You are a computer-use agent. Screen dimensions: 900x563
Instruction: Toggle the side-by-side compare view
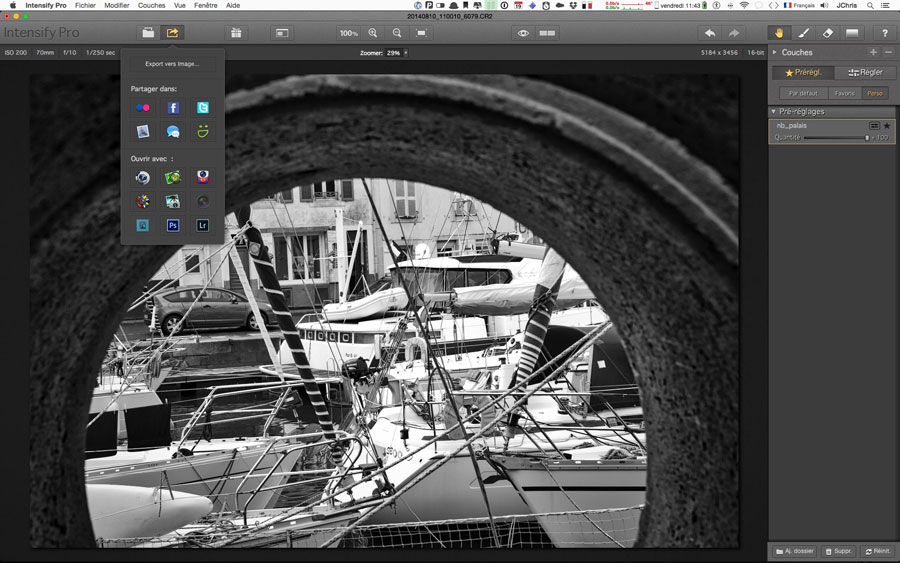pyautogui.click(x=547, y=33)
